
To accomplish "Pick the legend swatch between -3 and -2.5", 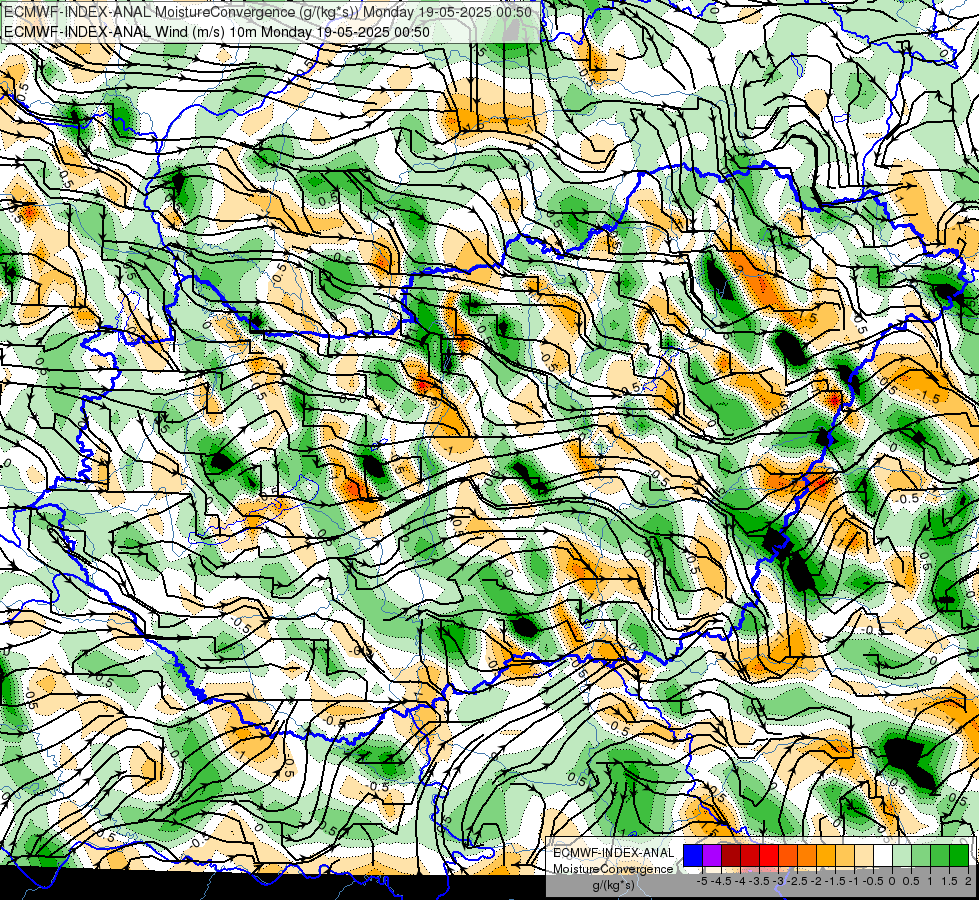I will pyautogui.click(x=788, y=856).
